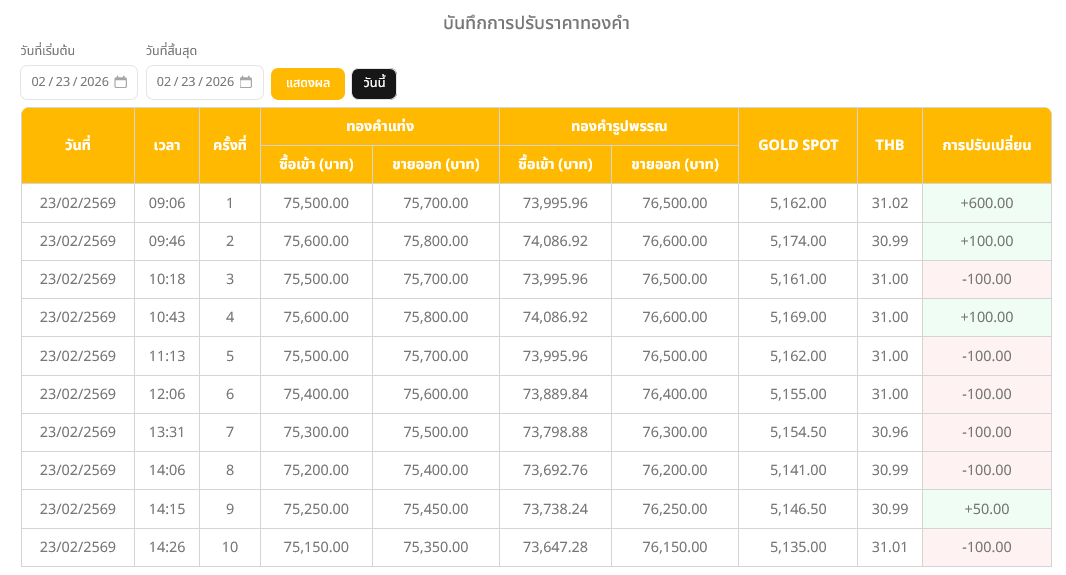Click the ทองคำแท่ง group header
This screenshot has width=1066, height=575.
click(x=379, y=127)
